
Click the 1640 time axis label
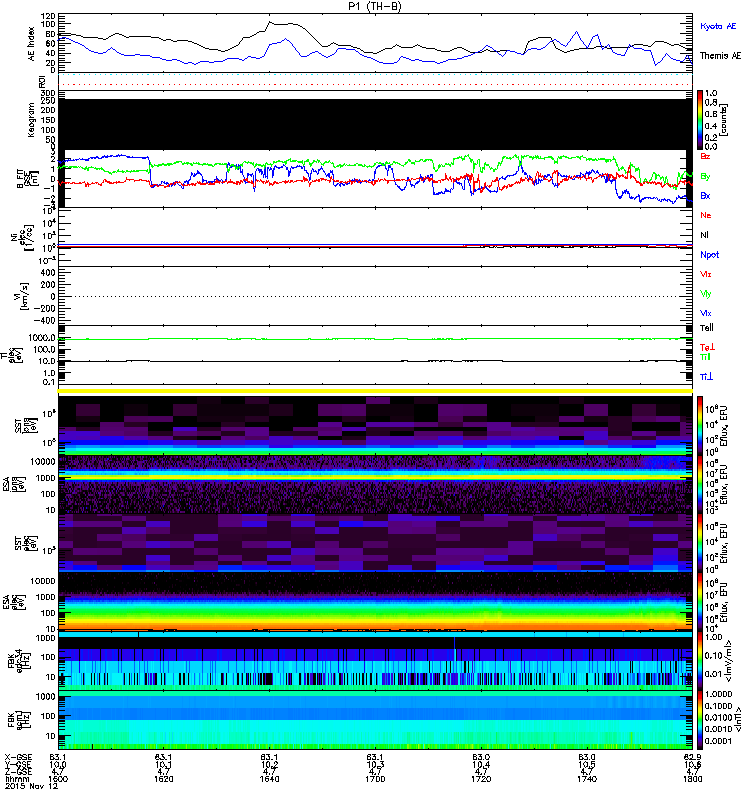(269, 779)
